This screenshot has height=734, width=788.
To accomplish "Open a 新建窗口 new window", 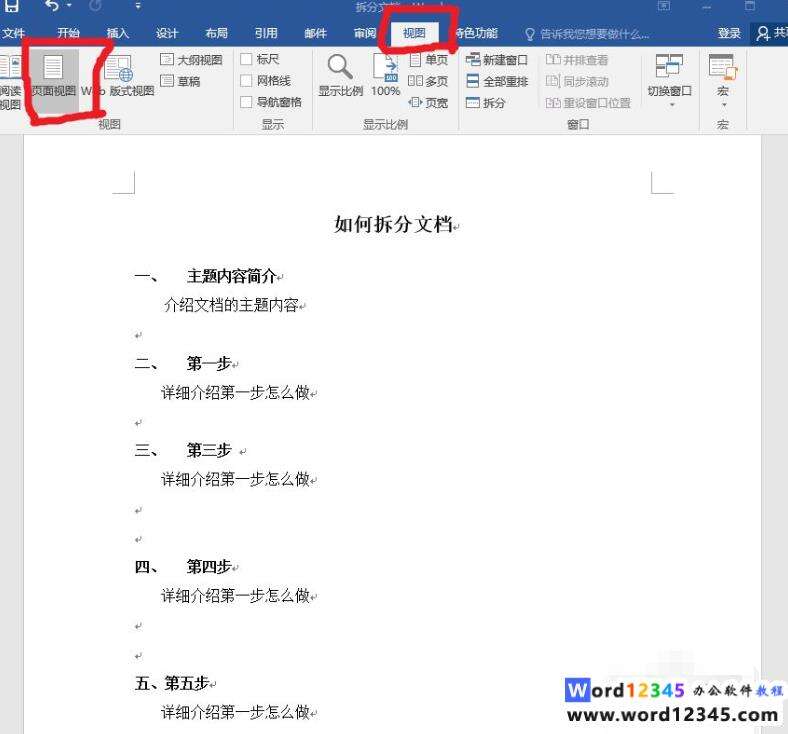I will (x=497, y=60).
